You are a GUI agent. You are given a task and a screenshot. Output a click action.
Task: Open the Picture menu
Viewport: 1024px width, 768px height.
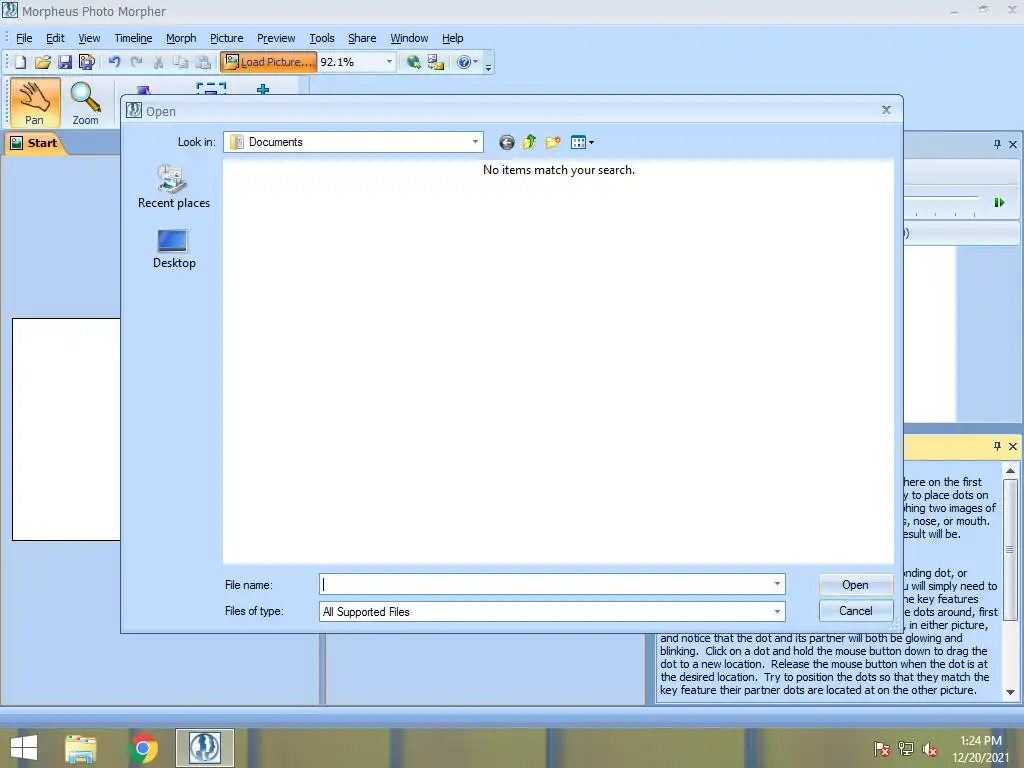(227, 38)
